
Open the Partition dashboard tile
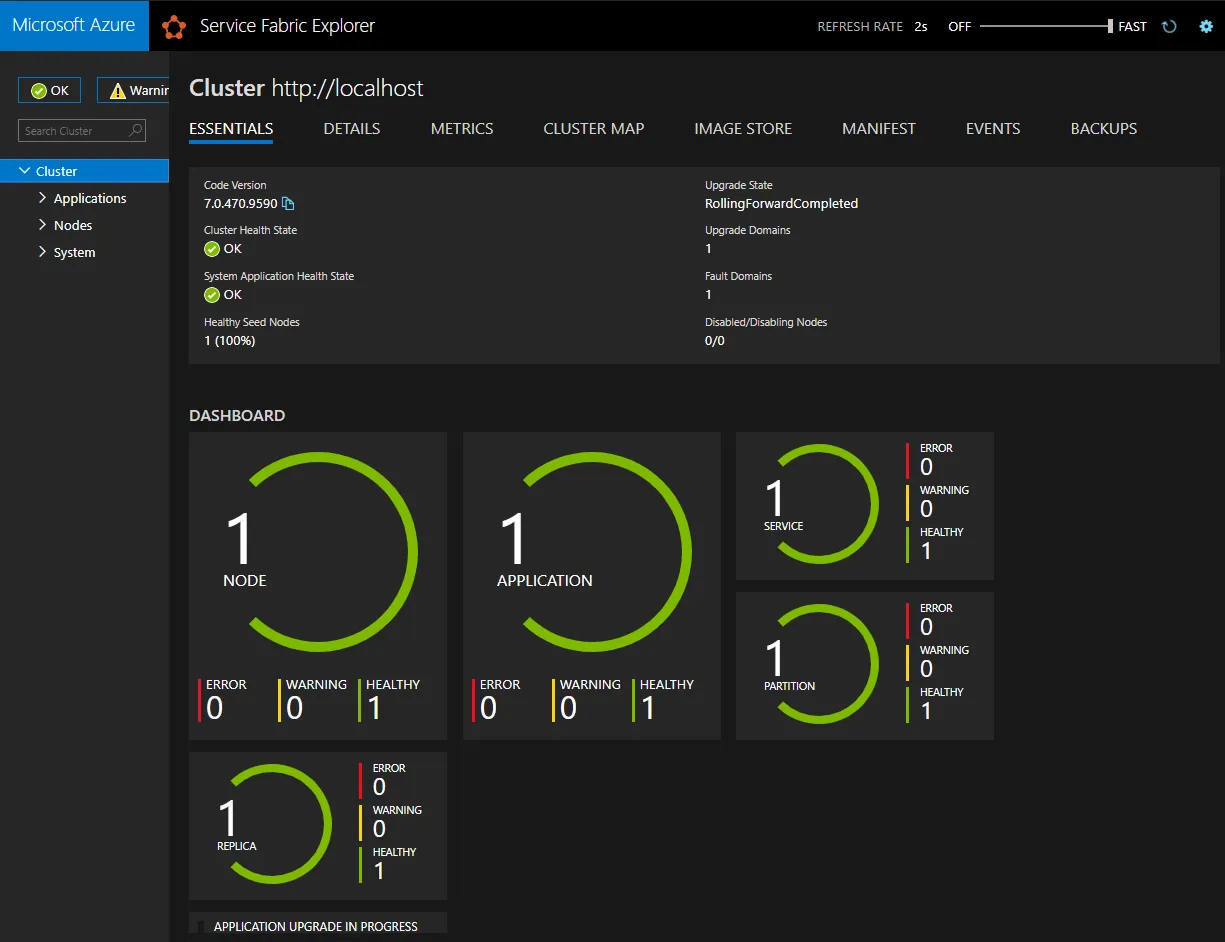[865, 666]
